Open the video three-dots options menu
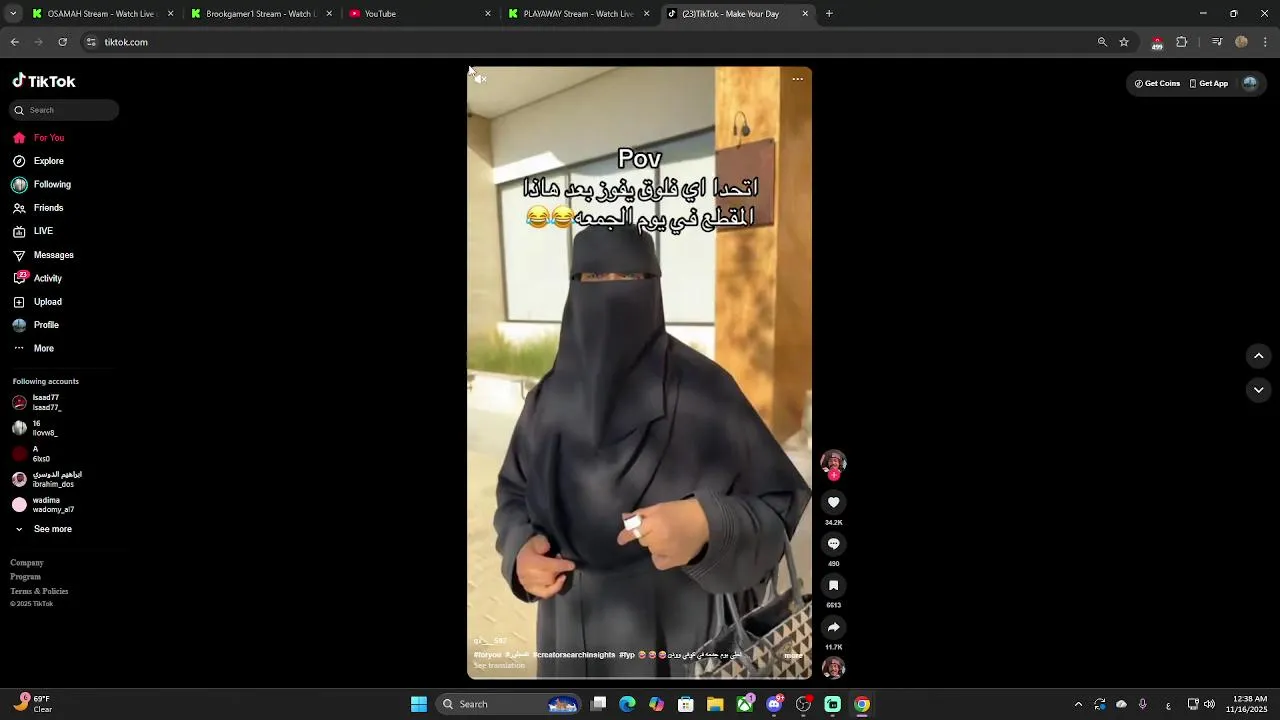 pos(797,79)
